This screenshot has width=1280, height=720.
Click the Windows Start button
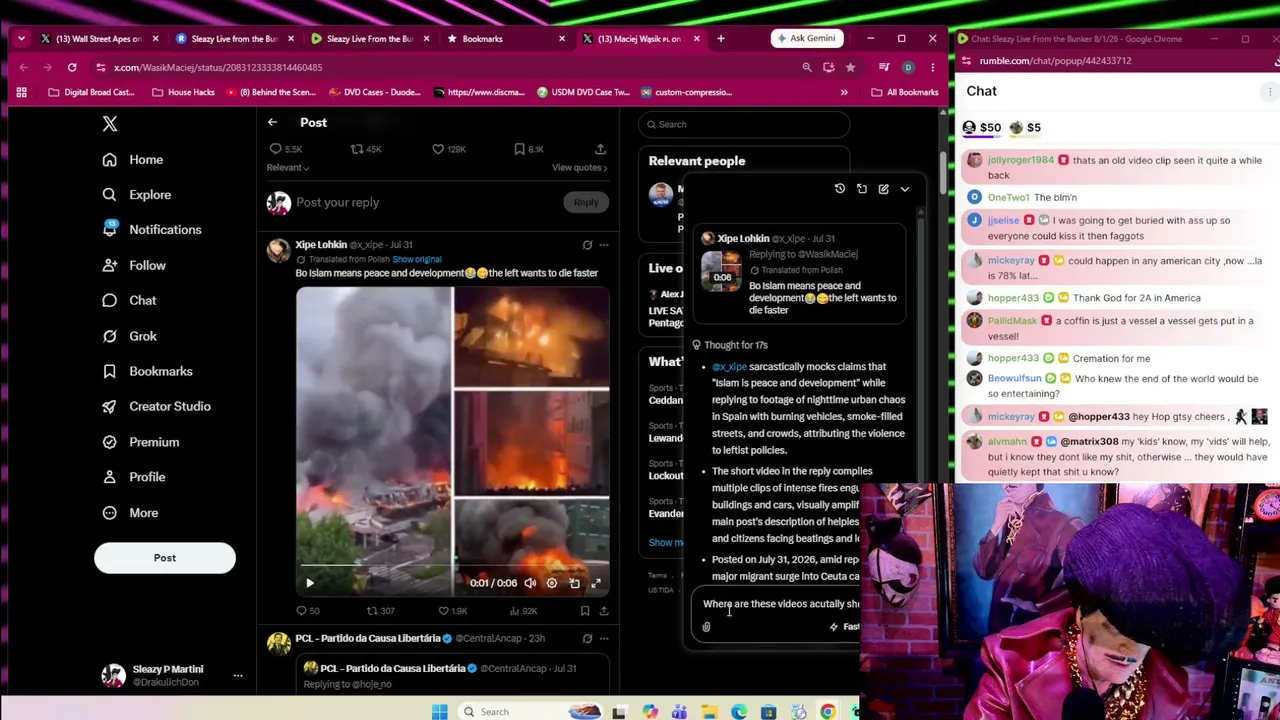[x=439, y=712]
